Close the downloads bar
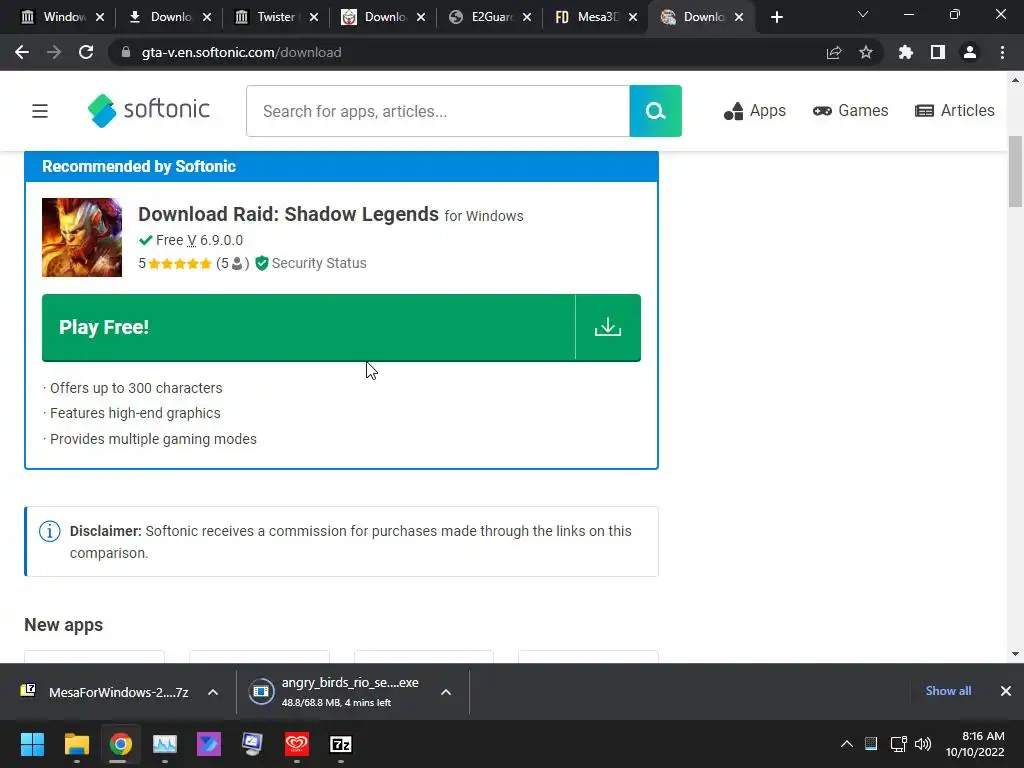Image resolution: width=1024 pixels, height=768 pixels. click(1006, 691)
